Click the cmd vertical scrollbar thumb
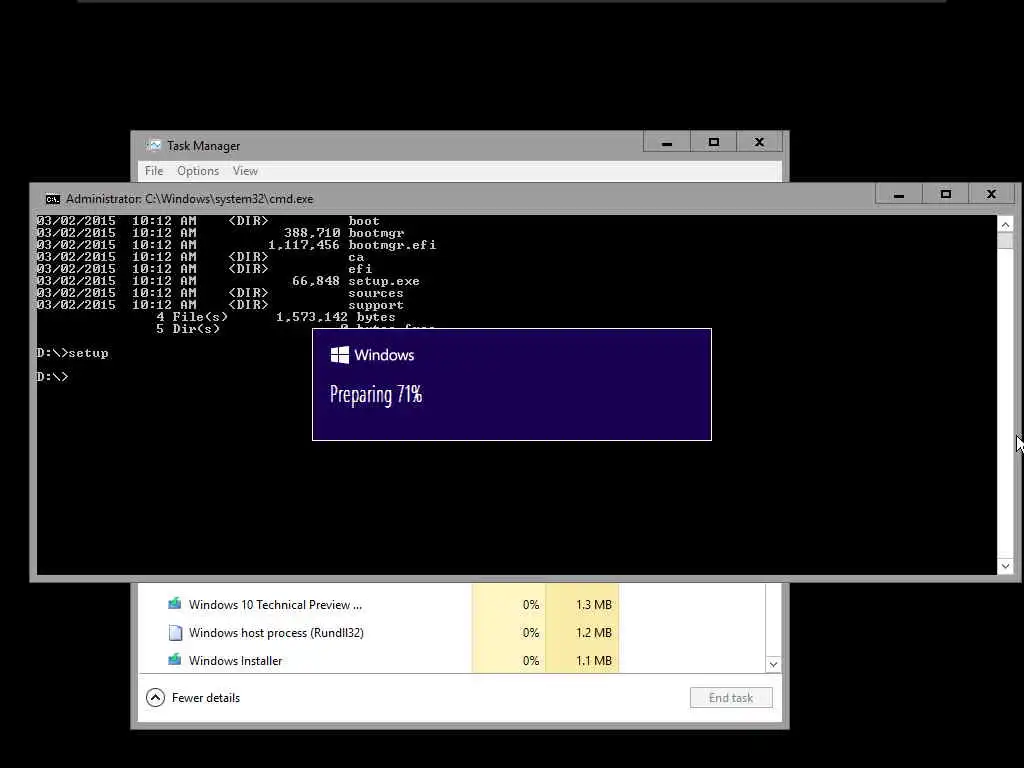This screenshot has width=1024, height=768. coord(1006,241)
